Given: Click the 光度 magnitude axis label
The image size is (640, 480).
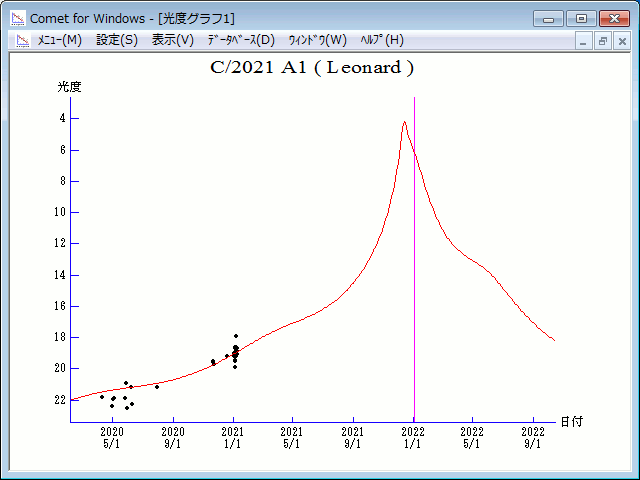Looking at the screenshot, I should pos(69,87).
